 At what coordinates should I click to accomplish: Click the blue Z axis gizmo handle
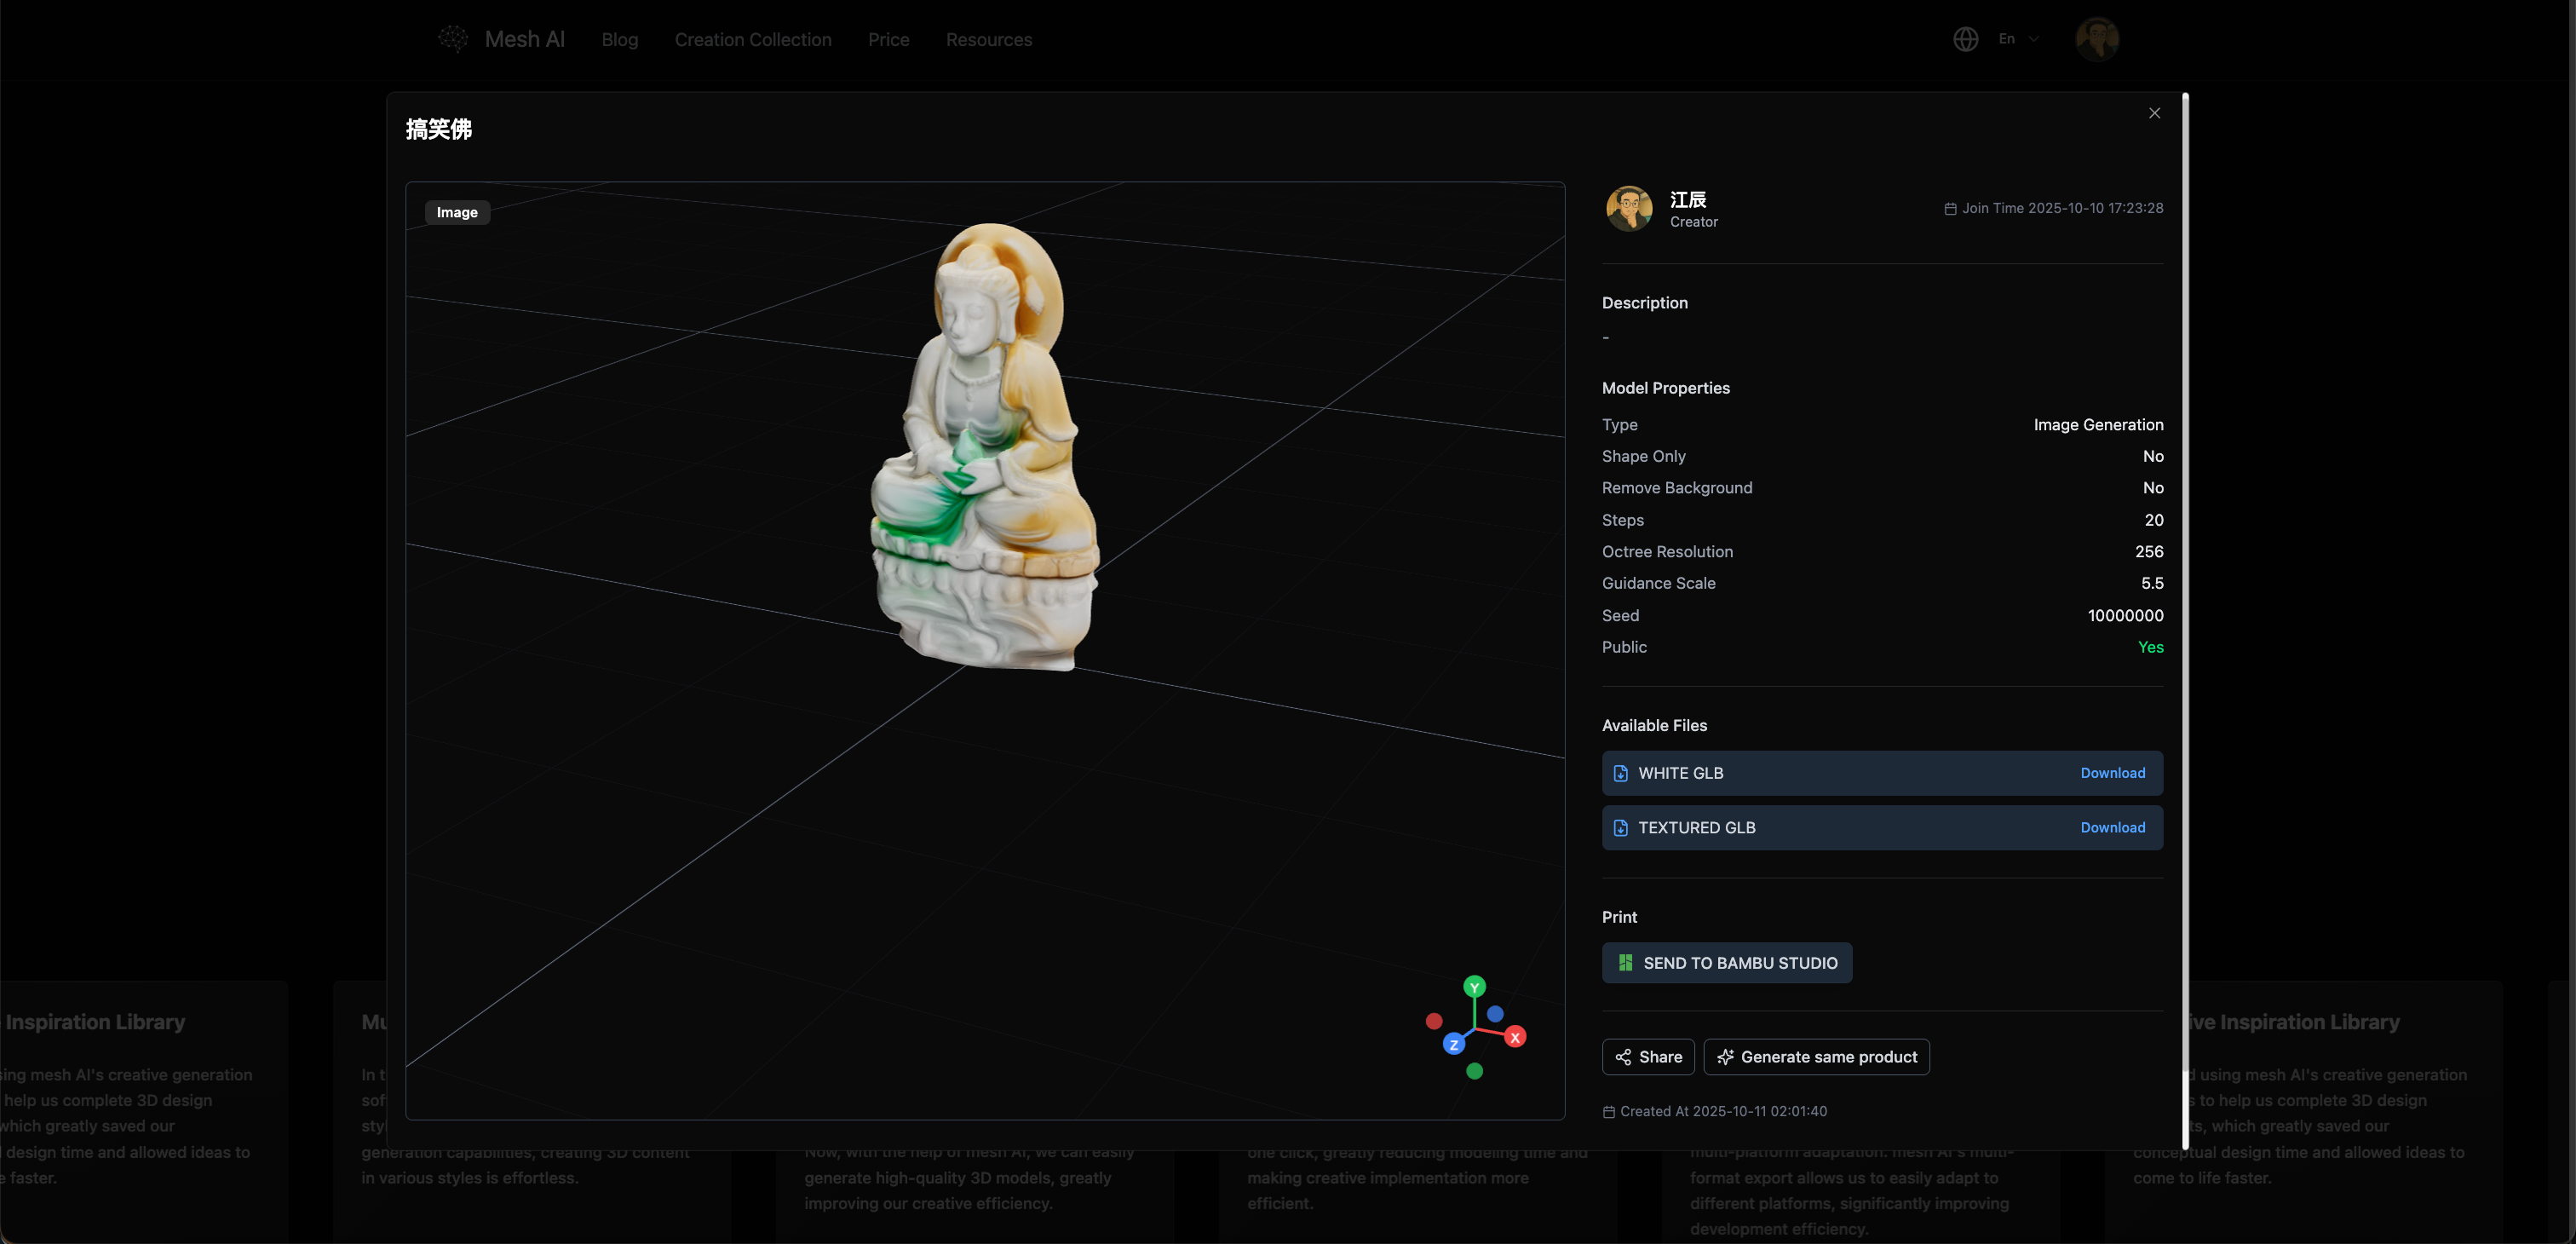(1454, 1044)
